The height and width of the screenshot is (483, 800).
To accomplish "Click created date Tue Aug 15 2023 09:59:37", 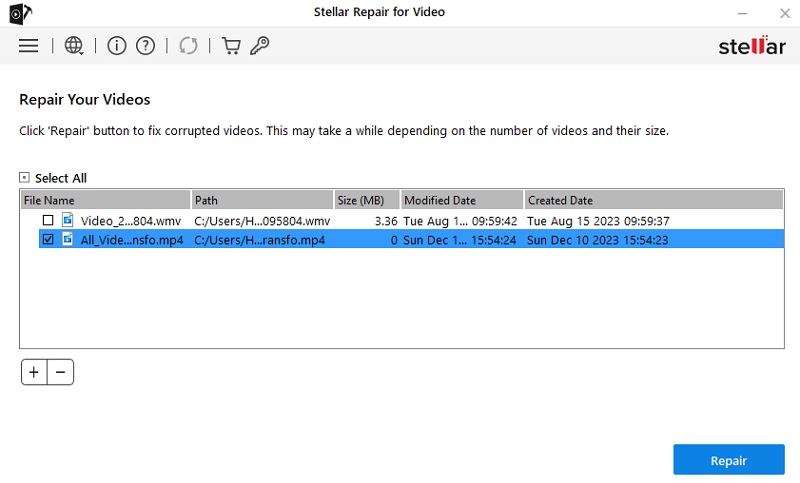I will 598,221.
